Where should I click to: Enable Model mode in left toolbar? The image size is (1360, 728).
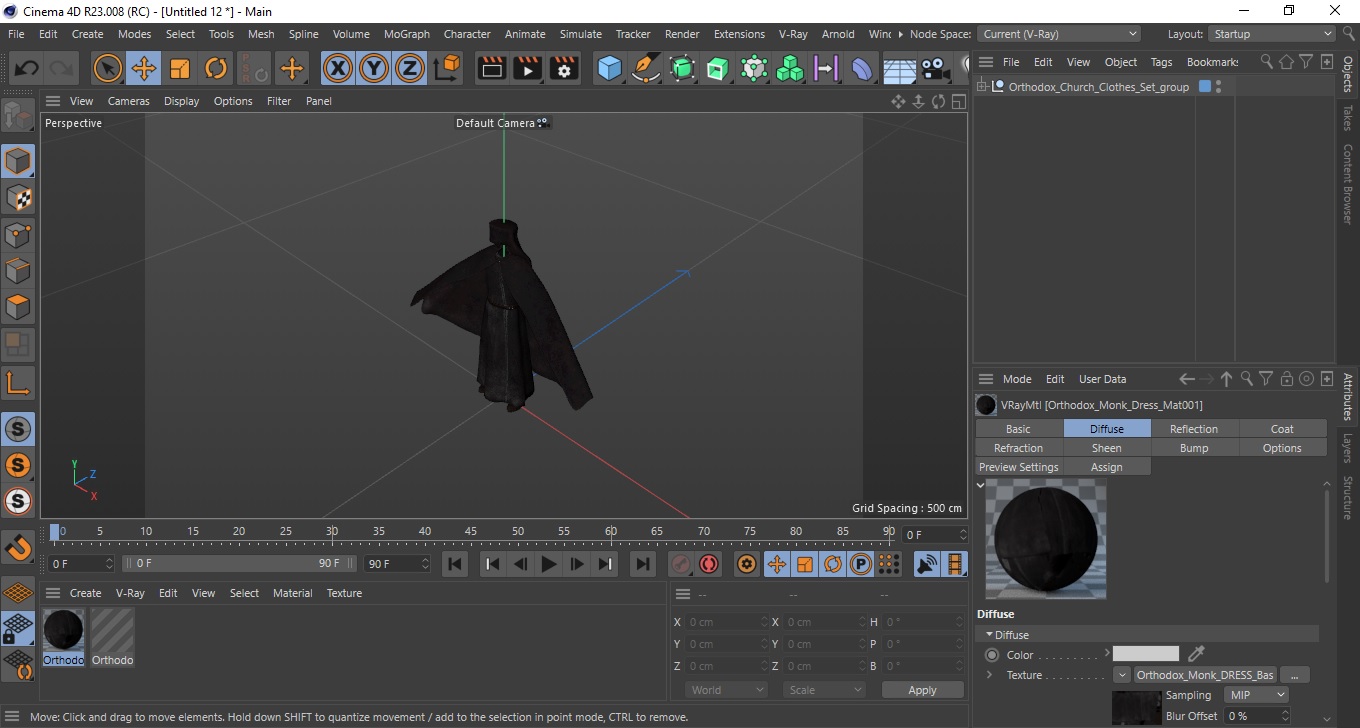[x=18, y=161]
